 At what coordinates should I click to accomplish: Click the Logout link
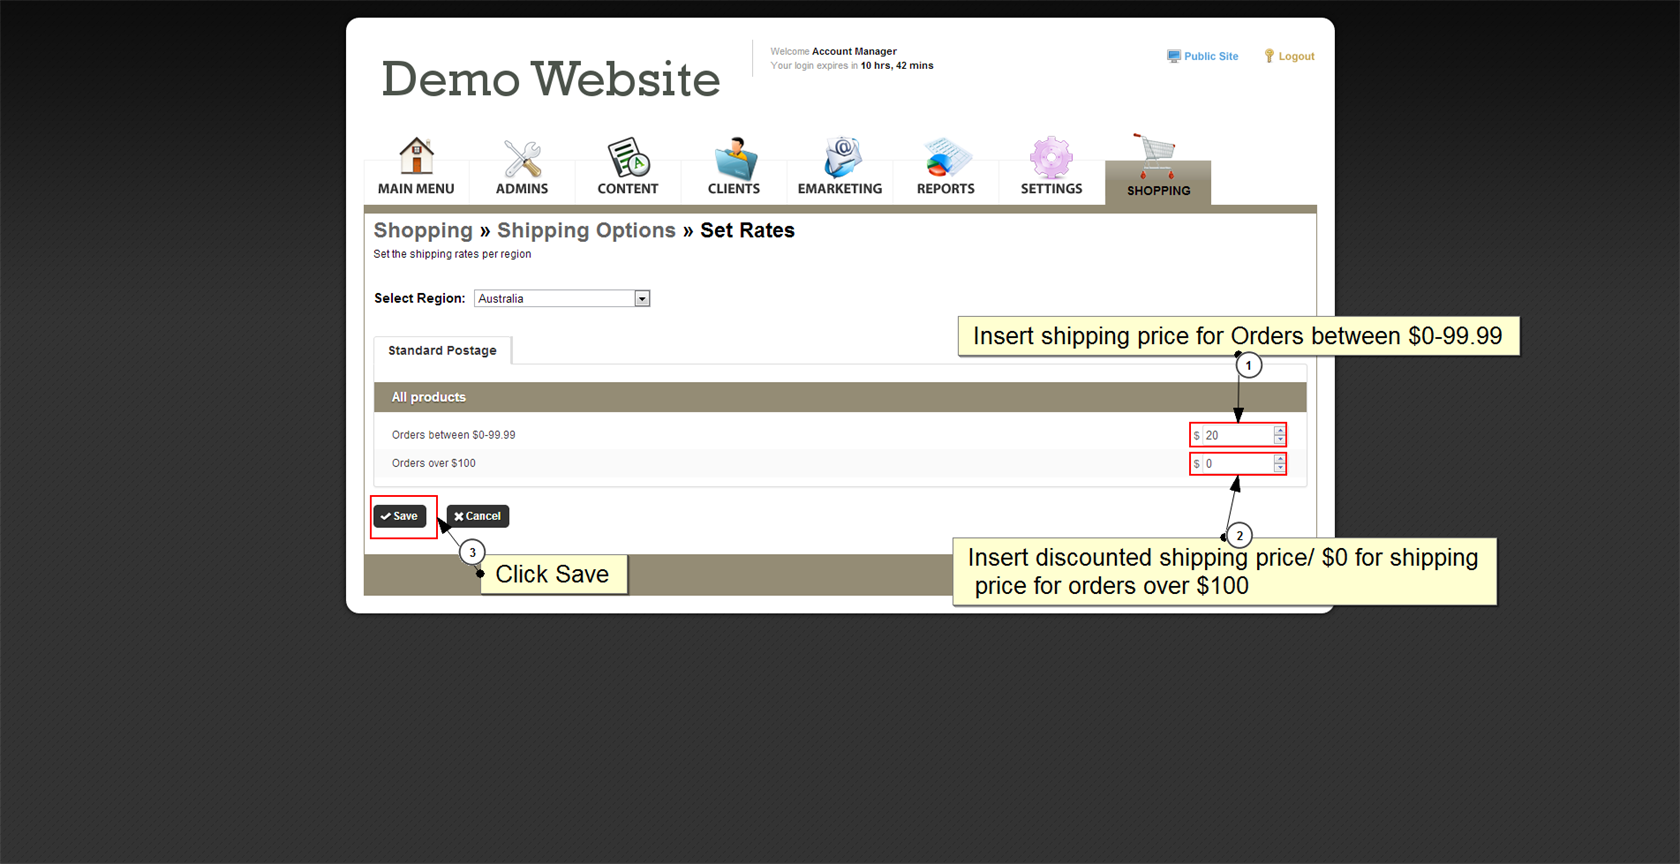point(1295,57)
